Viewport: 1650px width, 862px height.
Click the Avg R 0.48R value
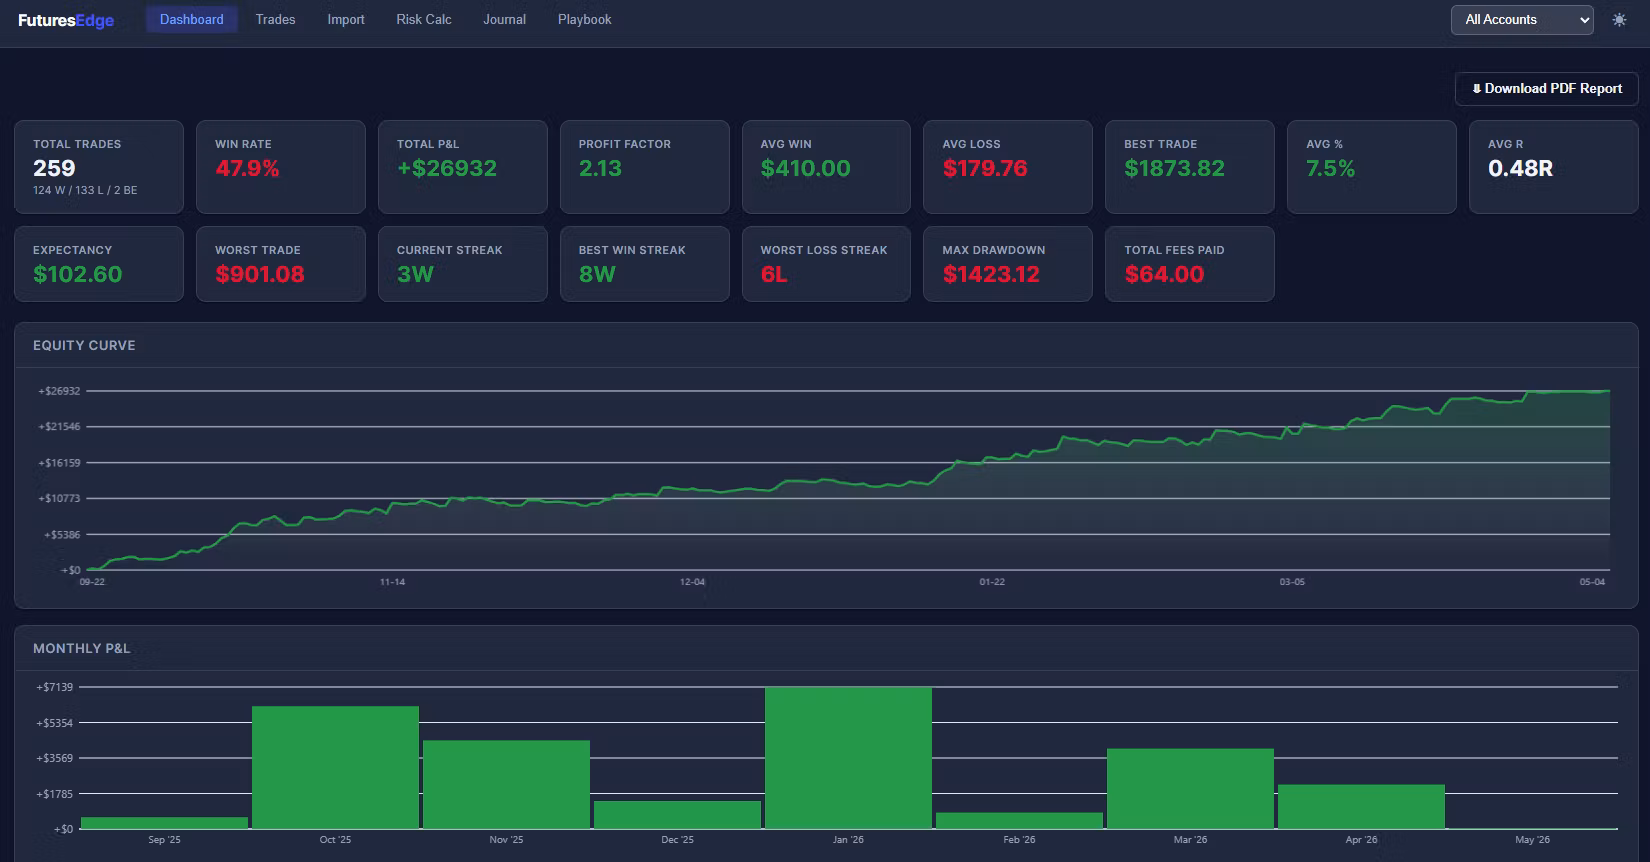tap(1520, 169)
